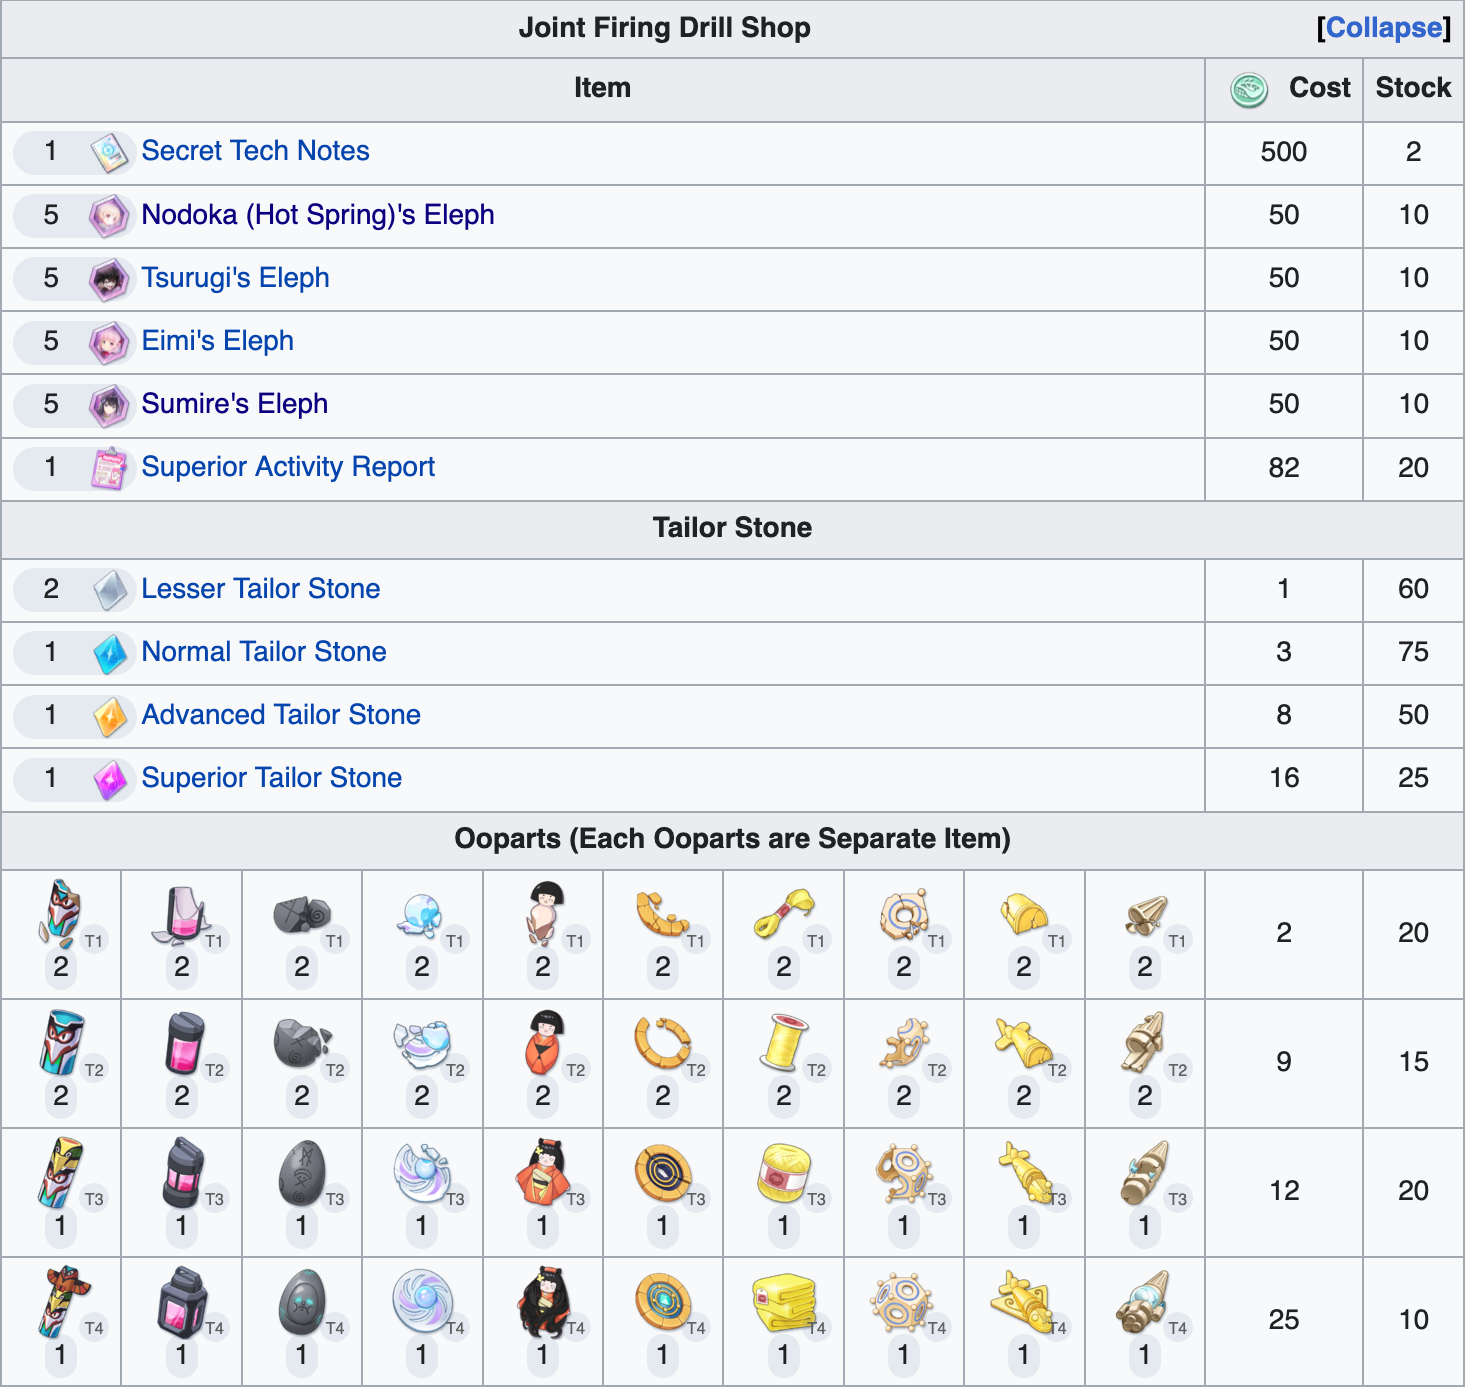Viewport: 1466px width, 1388px height.
Task: Click the Item column header
Action: click(602, 88)
